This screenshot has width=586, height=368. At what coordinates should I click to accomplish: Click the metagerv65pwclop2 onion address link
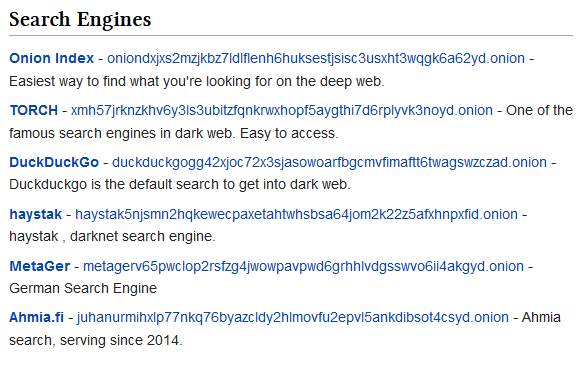click(303, 266)
